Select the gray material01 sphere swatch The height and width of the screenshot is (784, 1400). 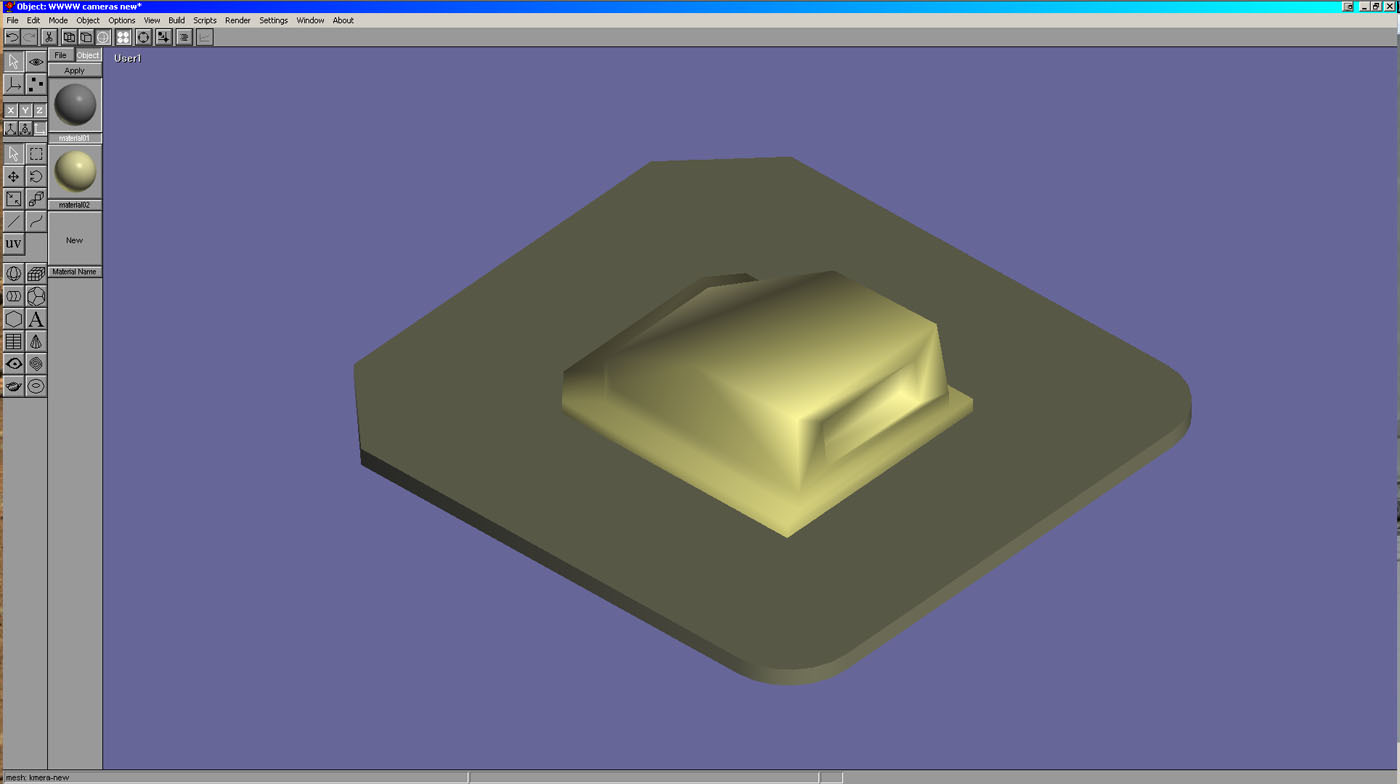pos(75,105)
